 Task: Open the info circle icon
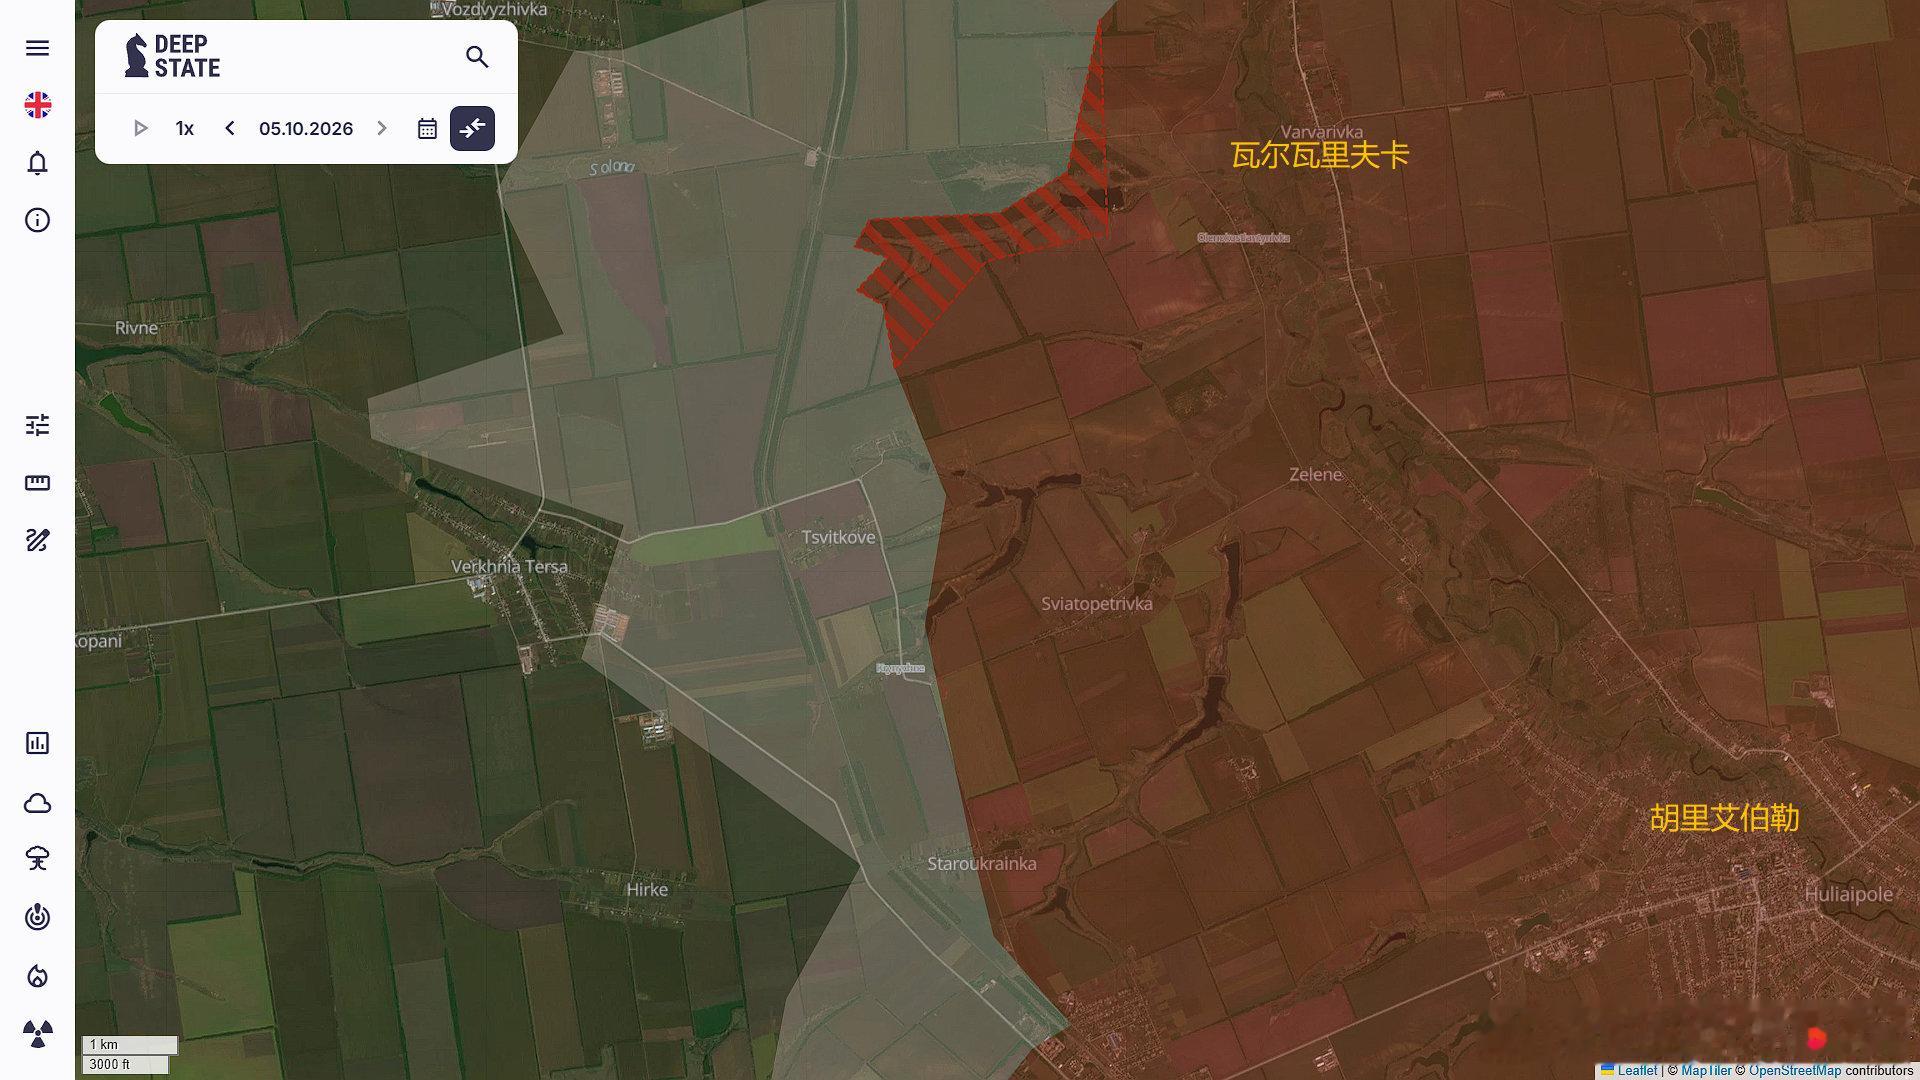pyautogui.click(x=37, y=220)
